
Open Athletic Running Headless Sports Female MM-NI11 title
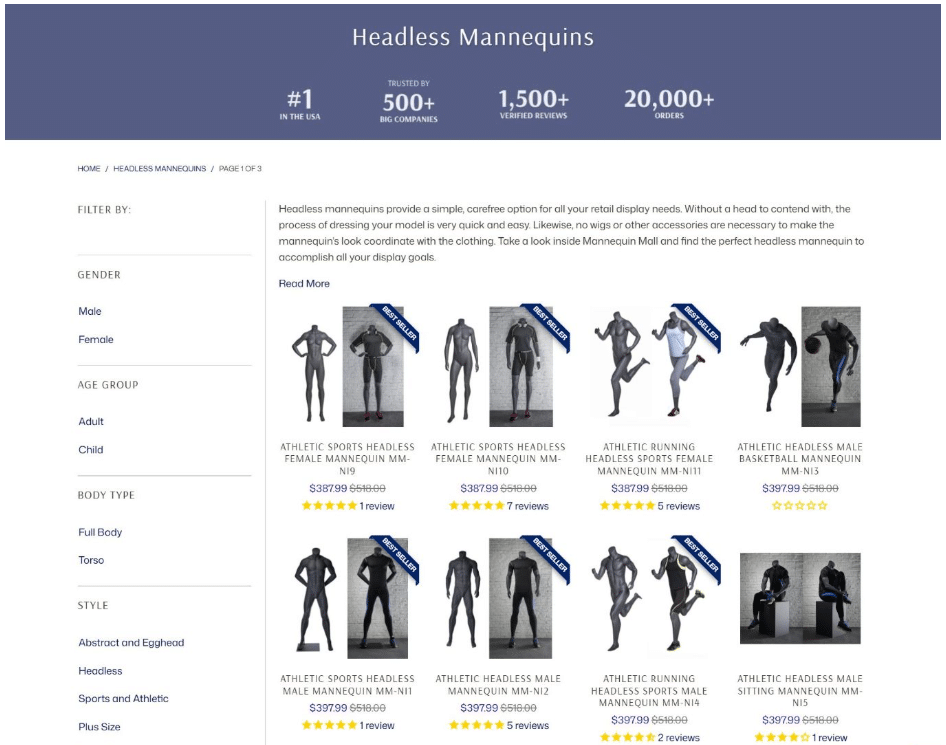(649, 459)
